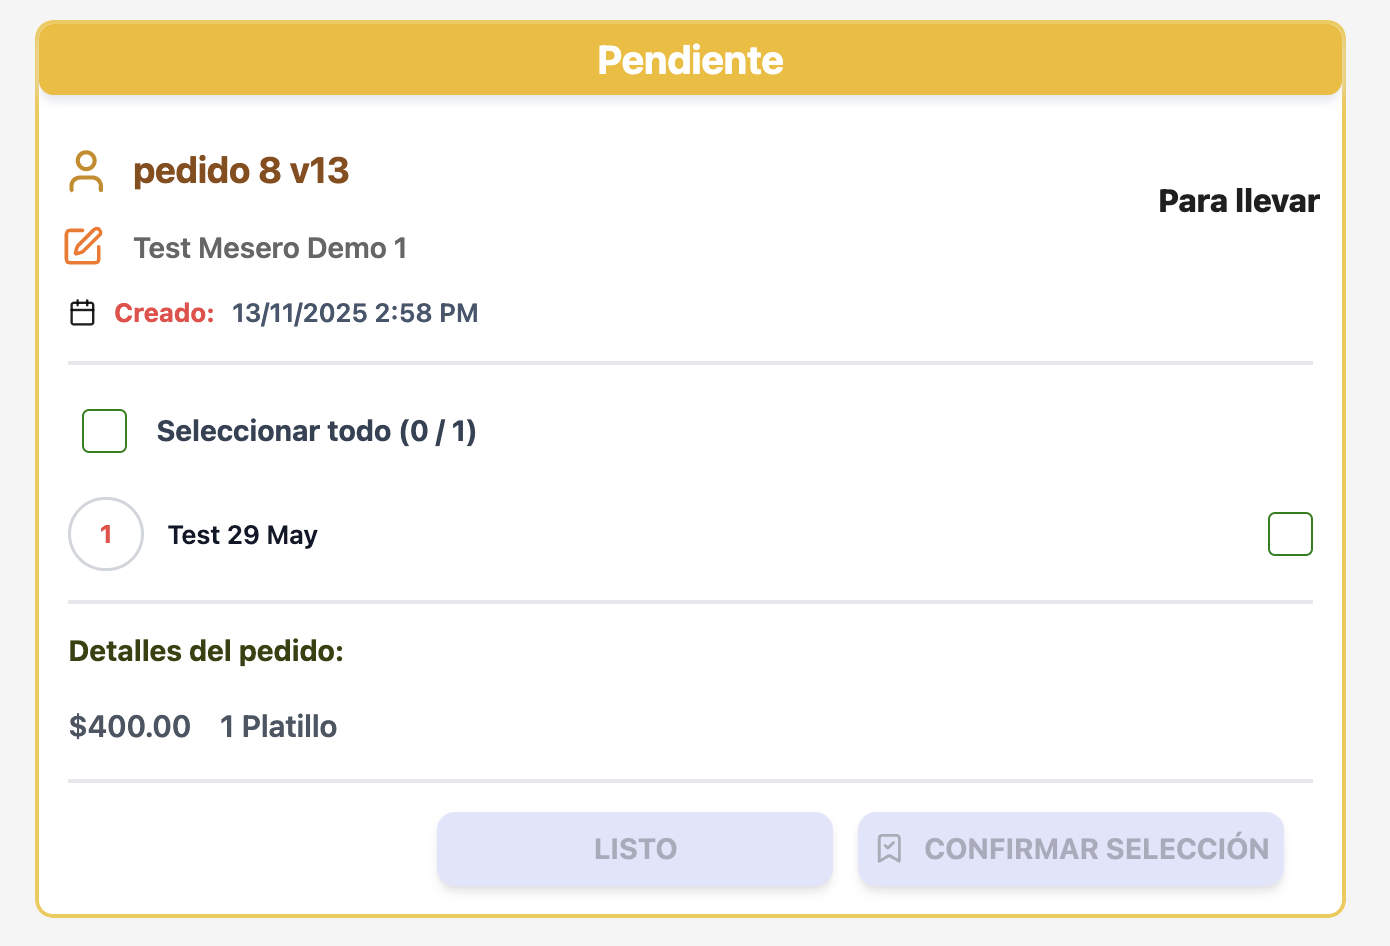The height and width of the screenshot is (946, 1390).
Task: Click the order title pedido 8 v13
Action: [241, 171]
